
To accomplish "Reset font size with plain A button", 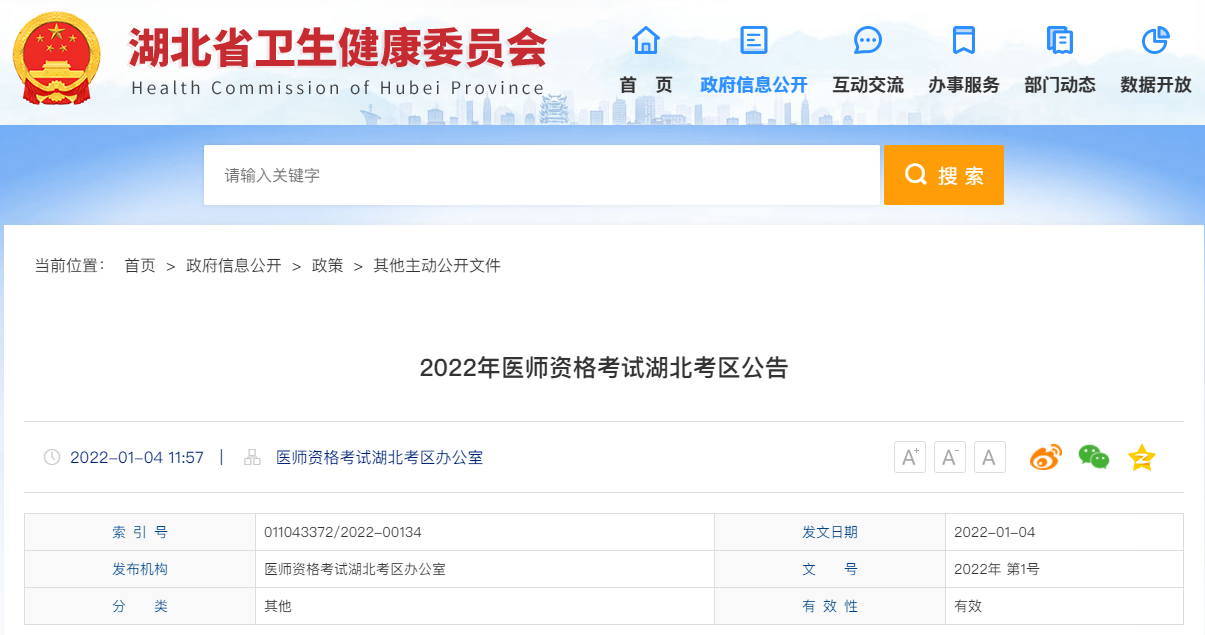I will [x=989, y=457].
